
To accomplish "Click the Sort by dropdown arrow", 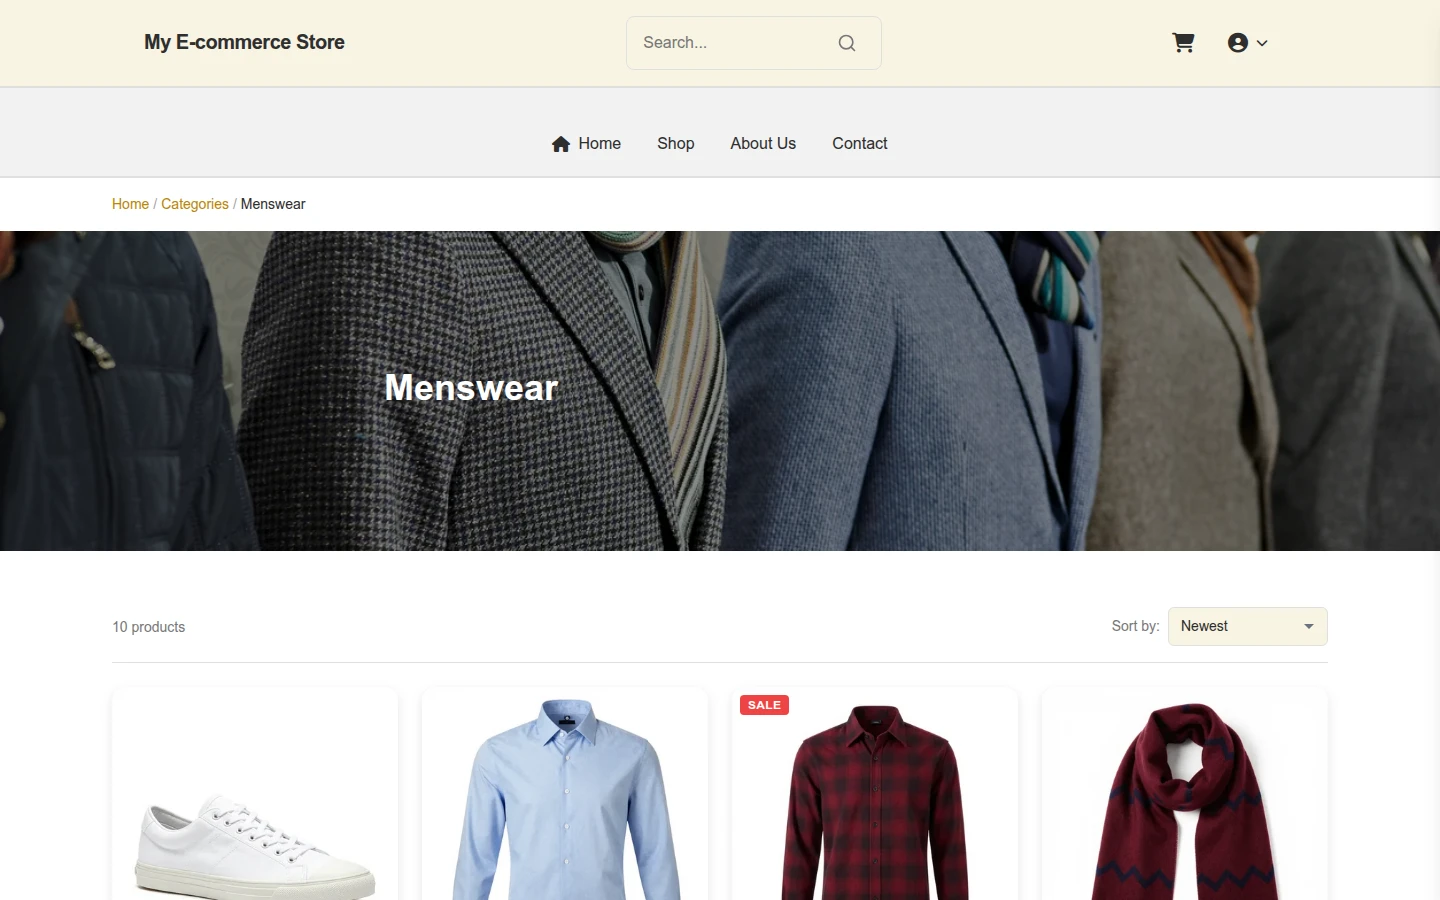I will pos(1308,626).
